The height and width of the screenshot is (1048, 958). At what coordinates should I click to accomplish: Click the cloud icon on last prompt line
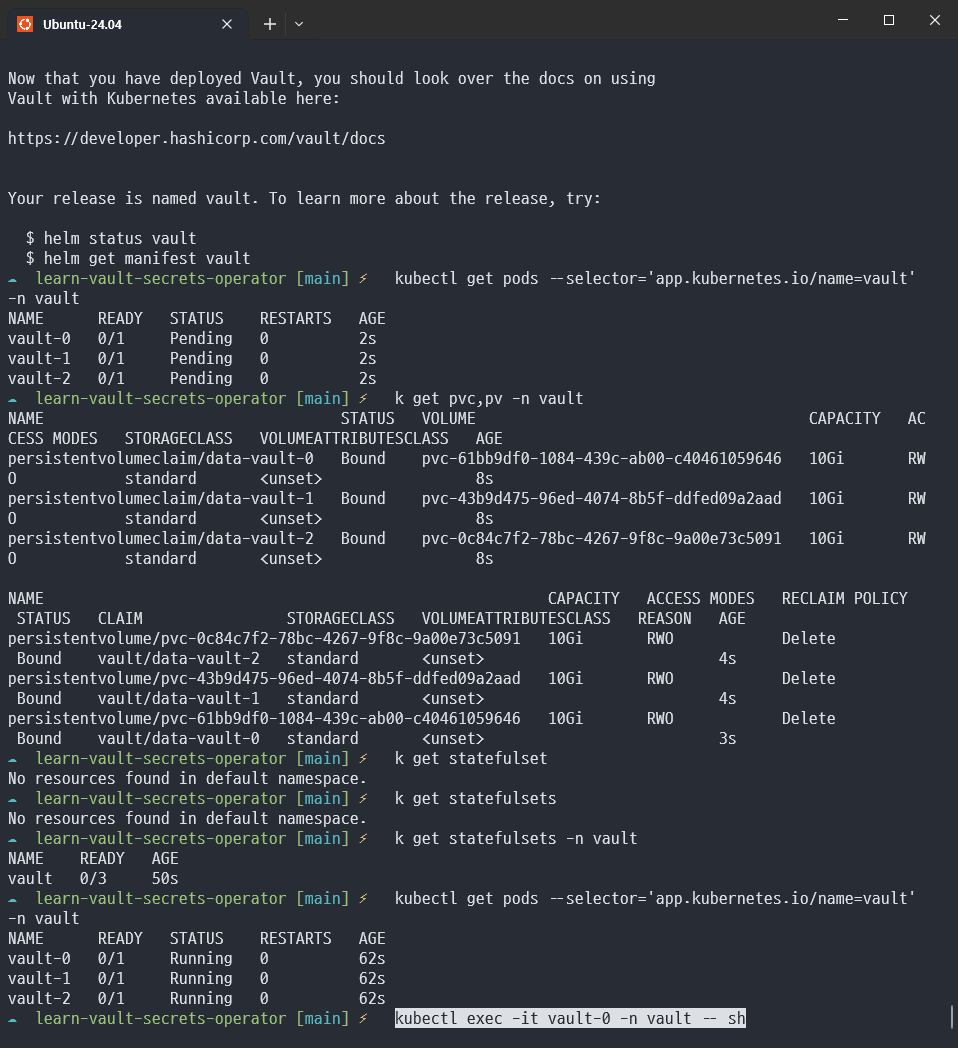(x=13, y=1019)
